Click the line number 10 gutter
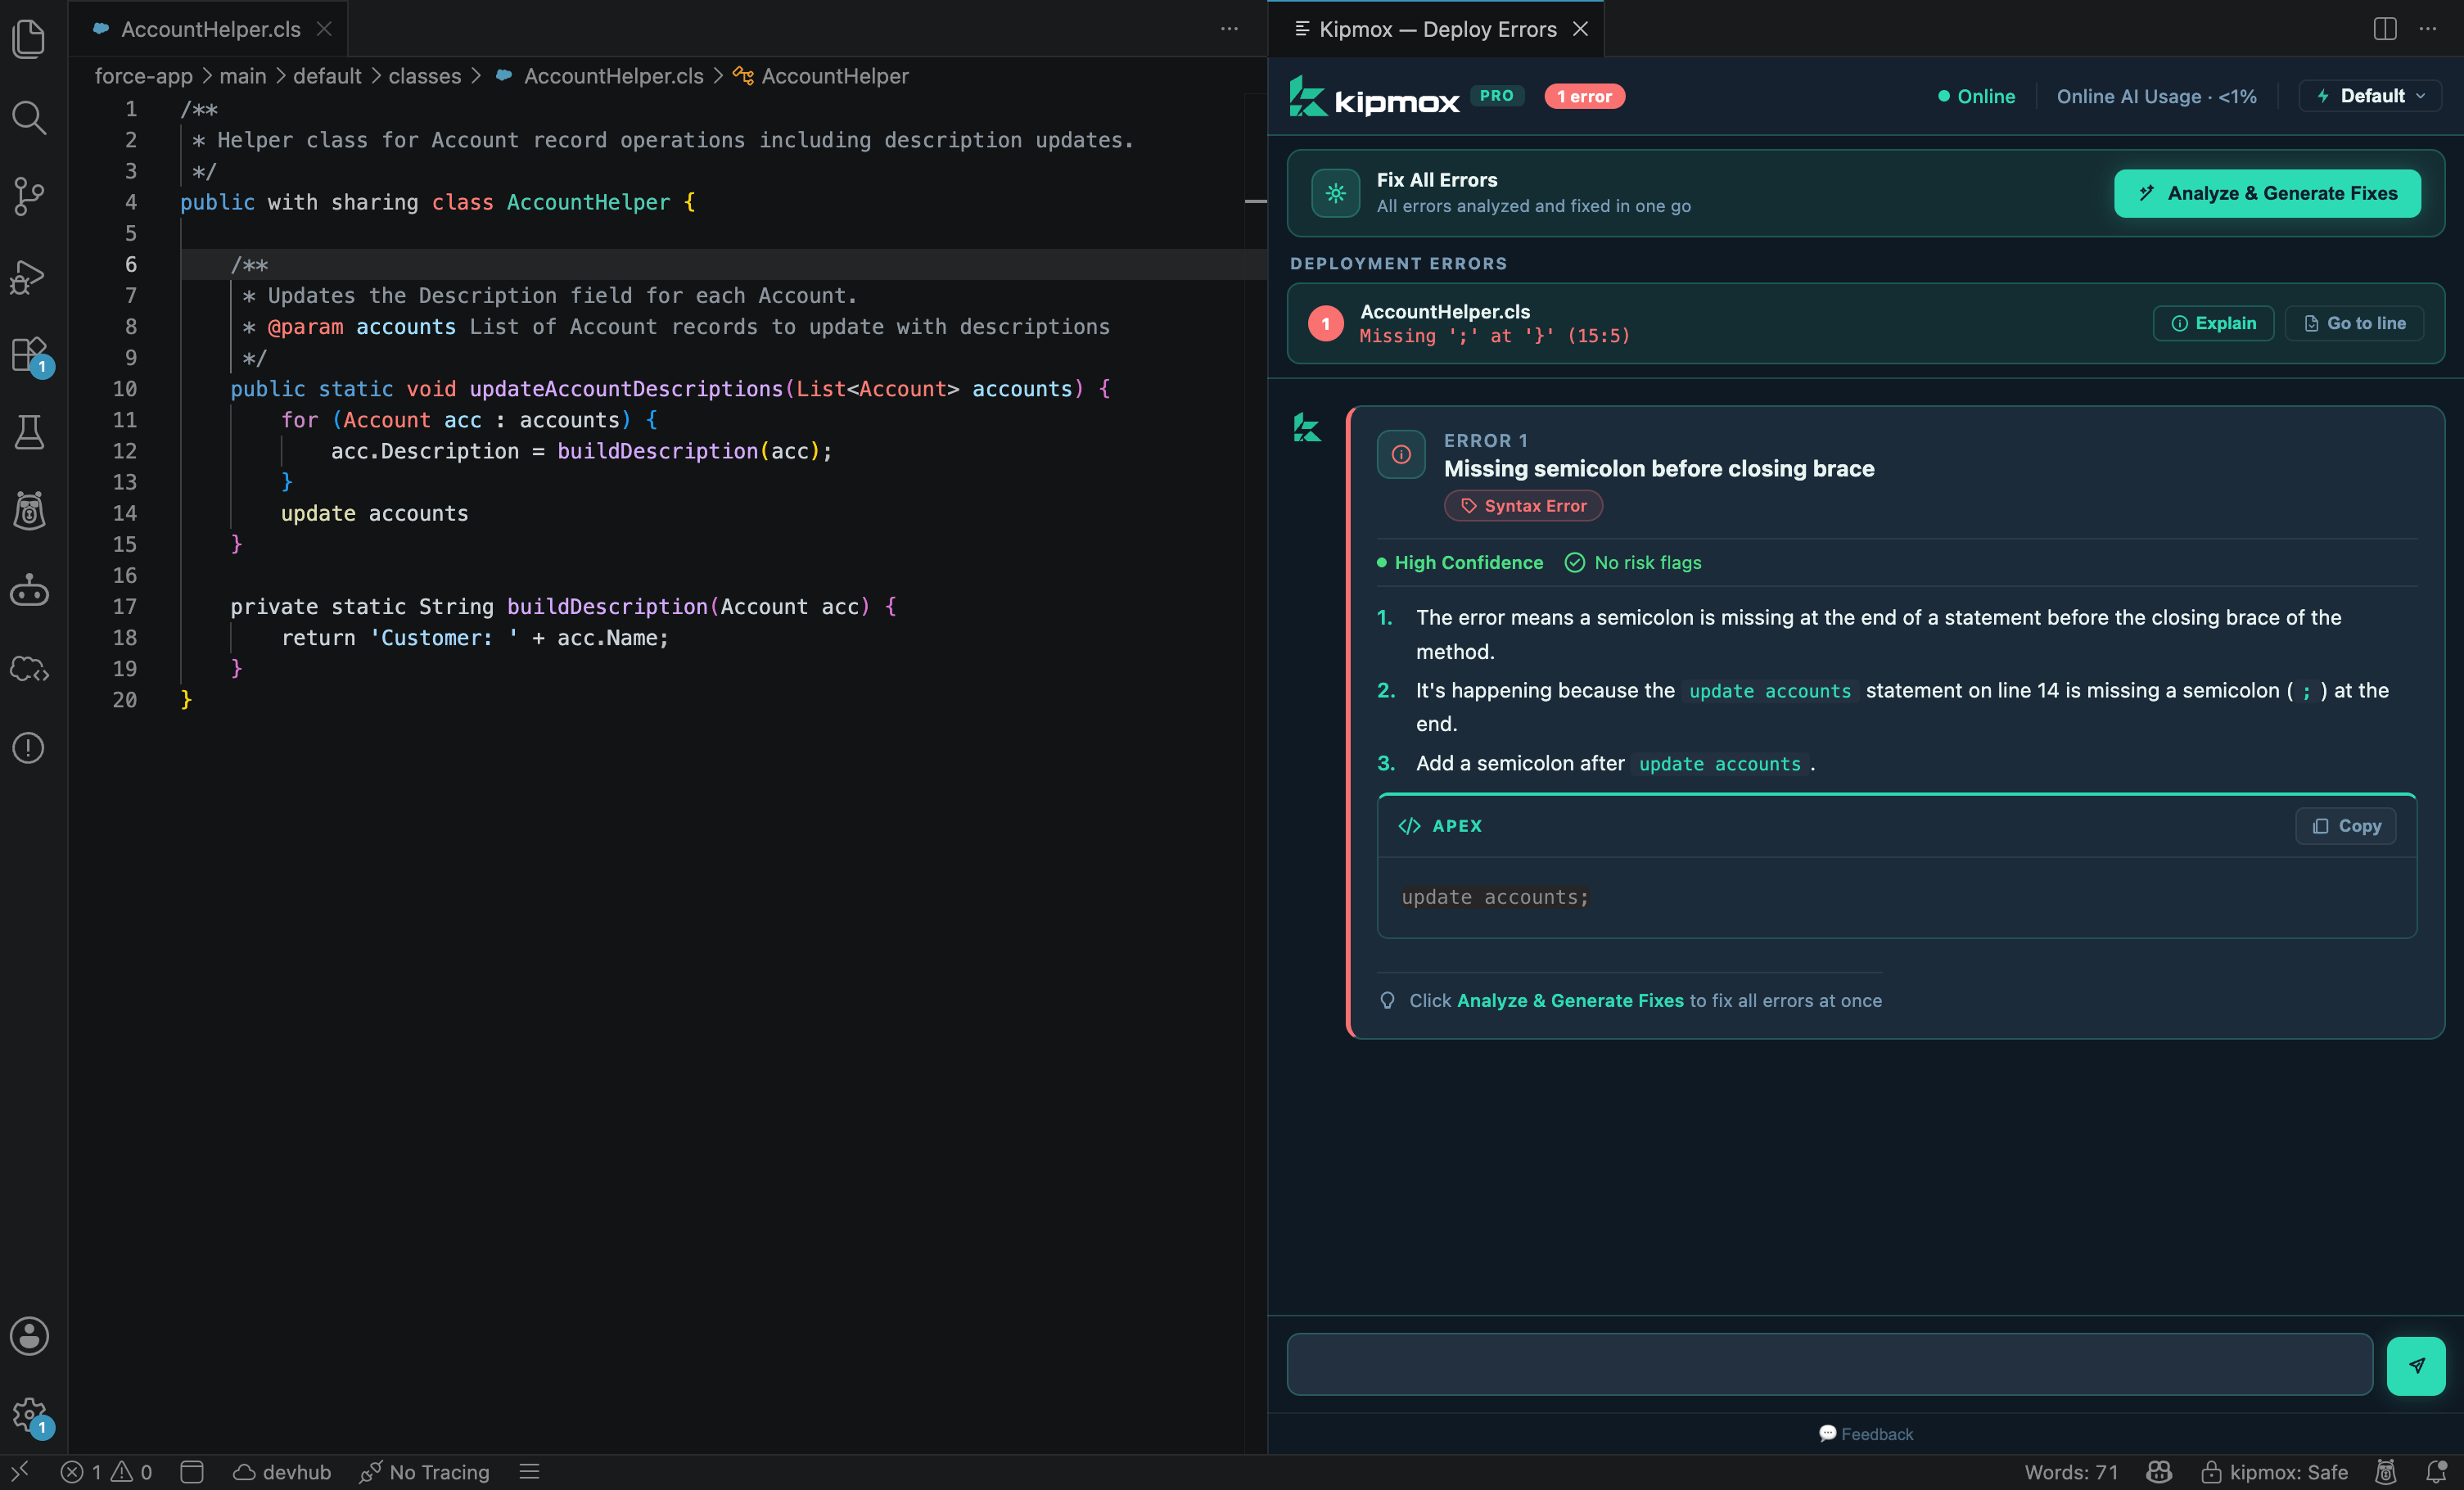 pyautogui.click(x=124, y=389)
